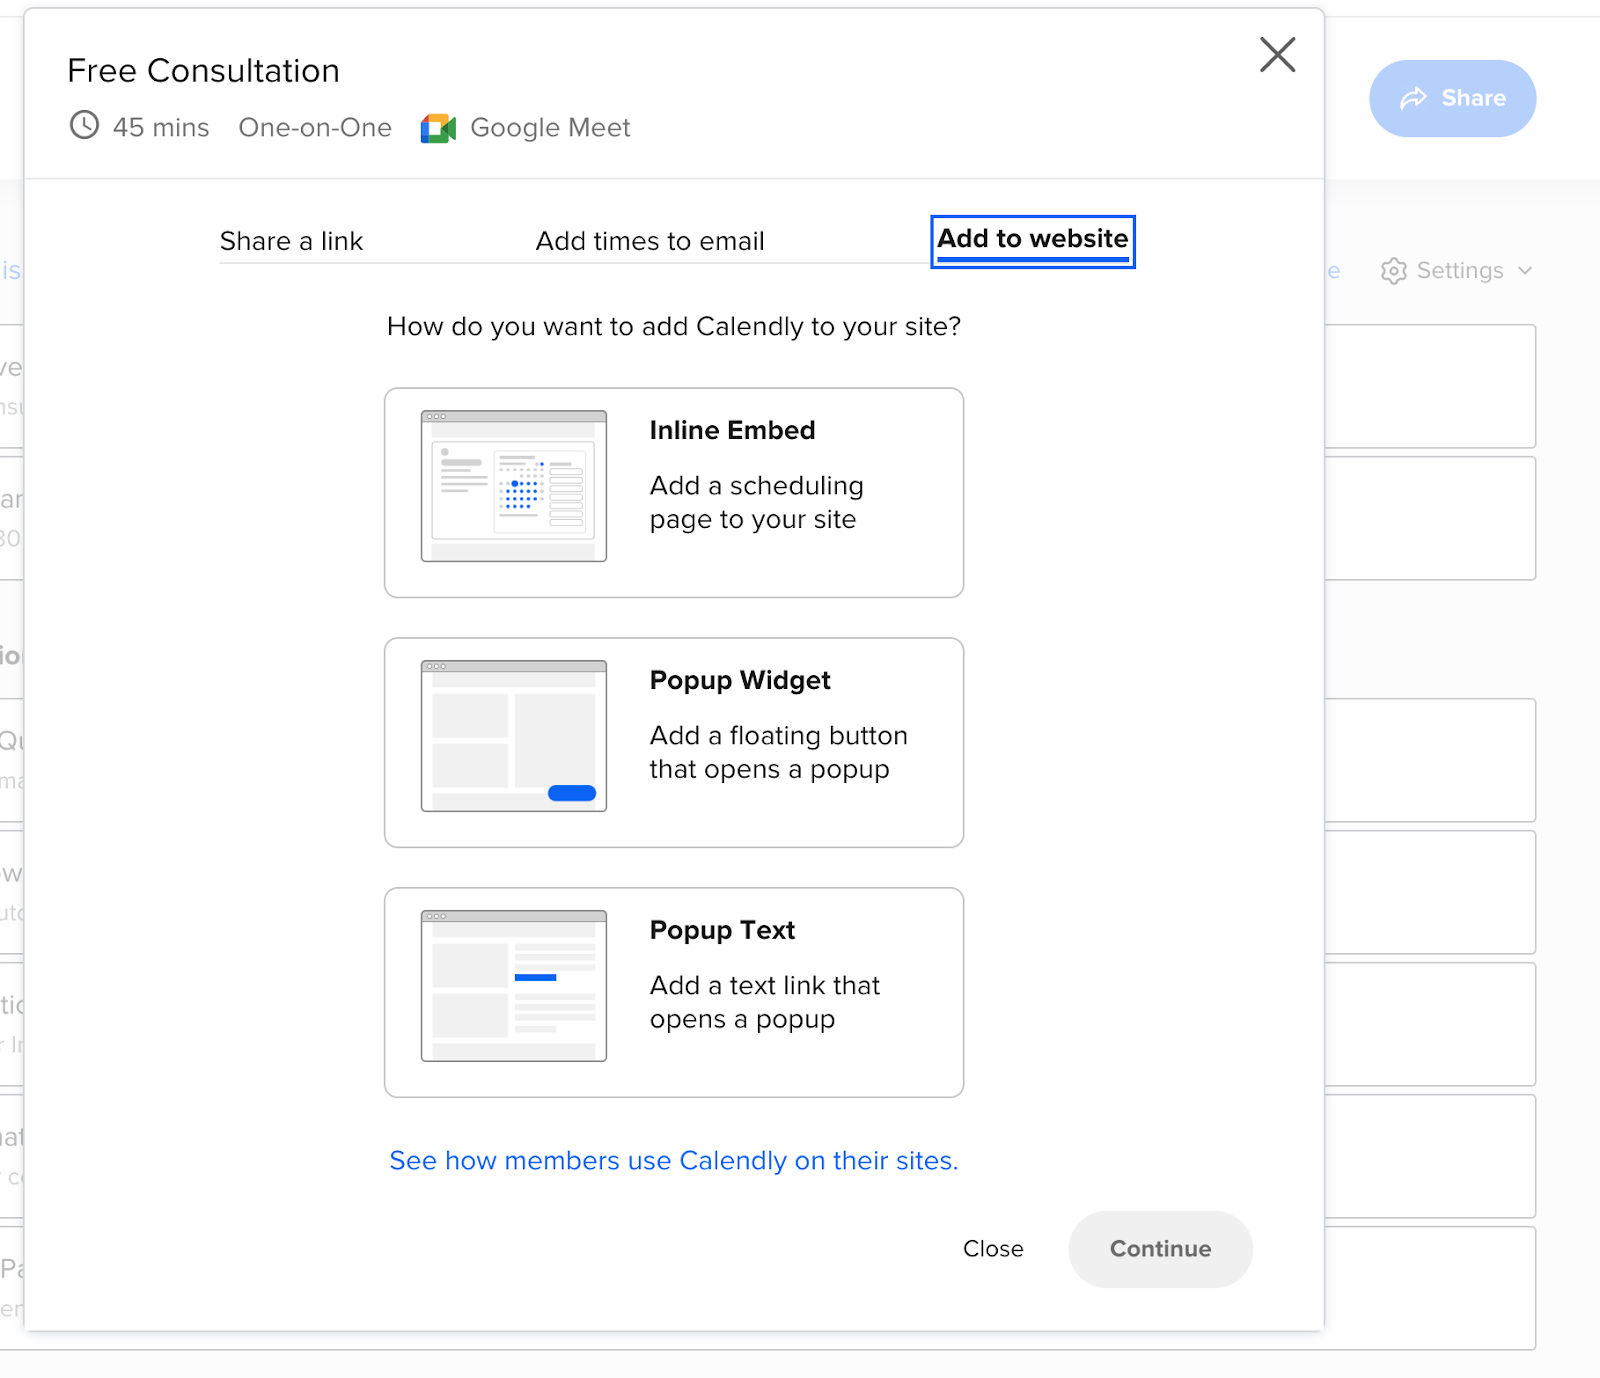Click 'Add a scheduling page to your site' text
The image size is (1600, 1378).
[x=756, y=502]
